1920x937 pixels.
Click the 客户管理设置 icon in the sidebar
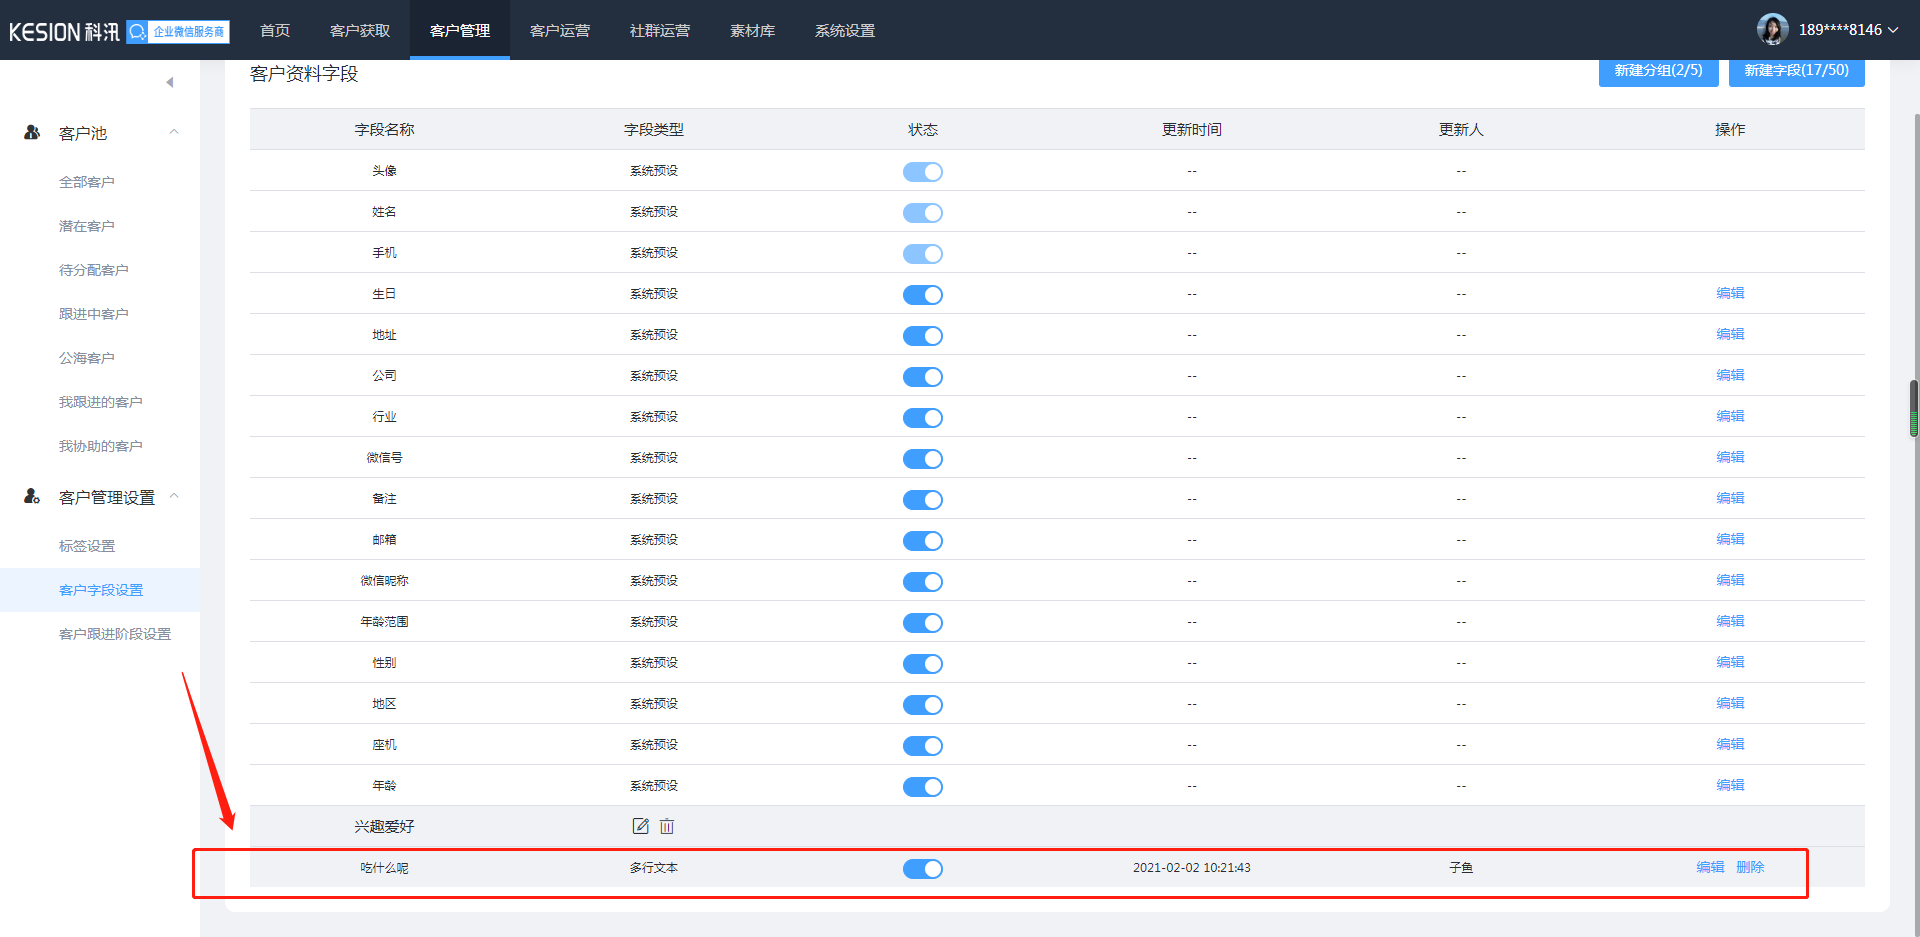[x=32, y=496]
